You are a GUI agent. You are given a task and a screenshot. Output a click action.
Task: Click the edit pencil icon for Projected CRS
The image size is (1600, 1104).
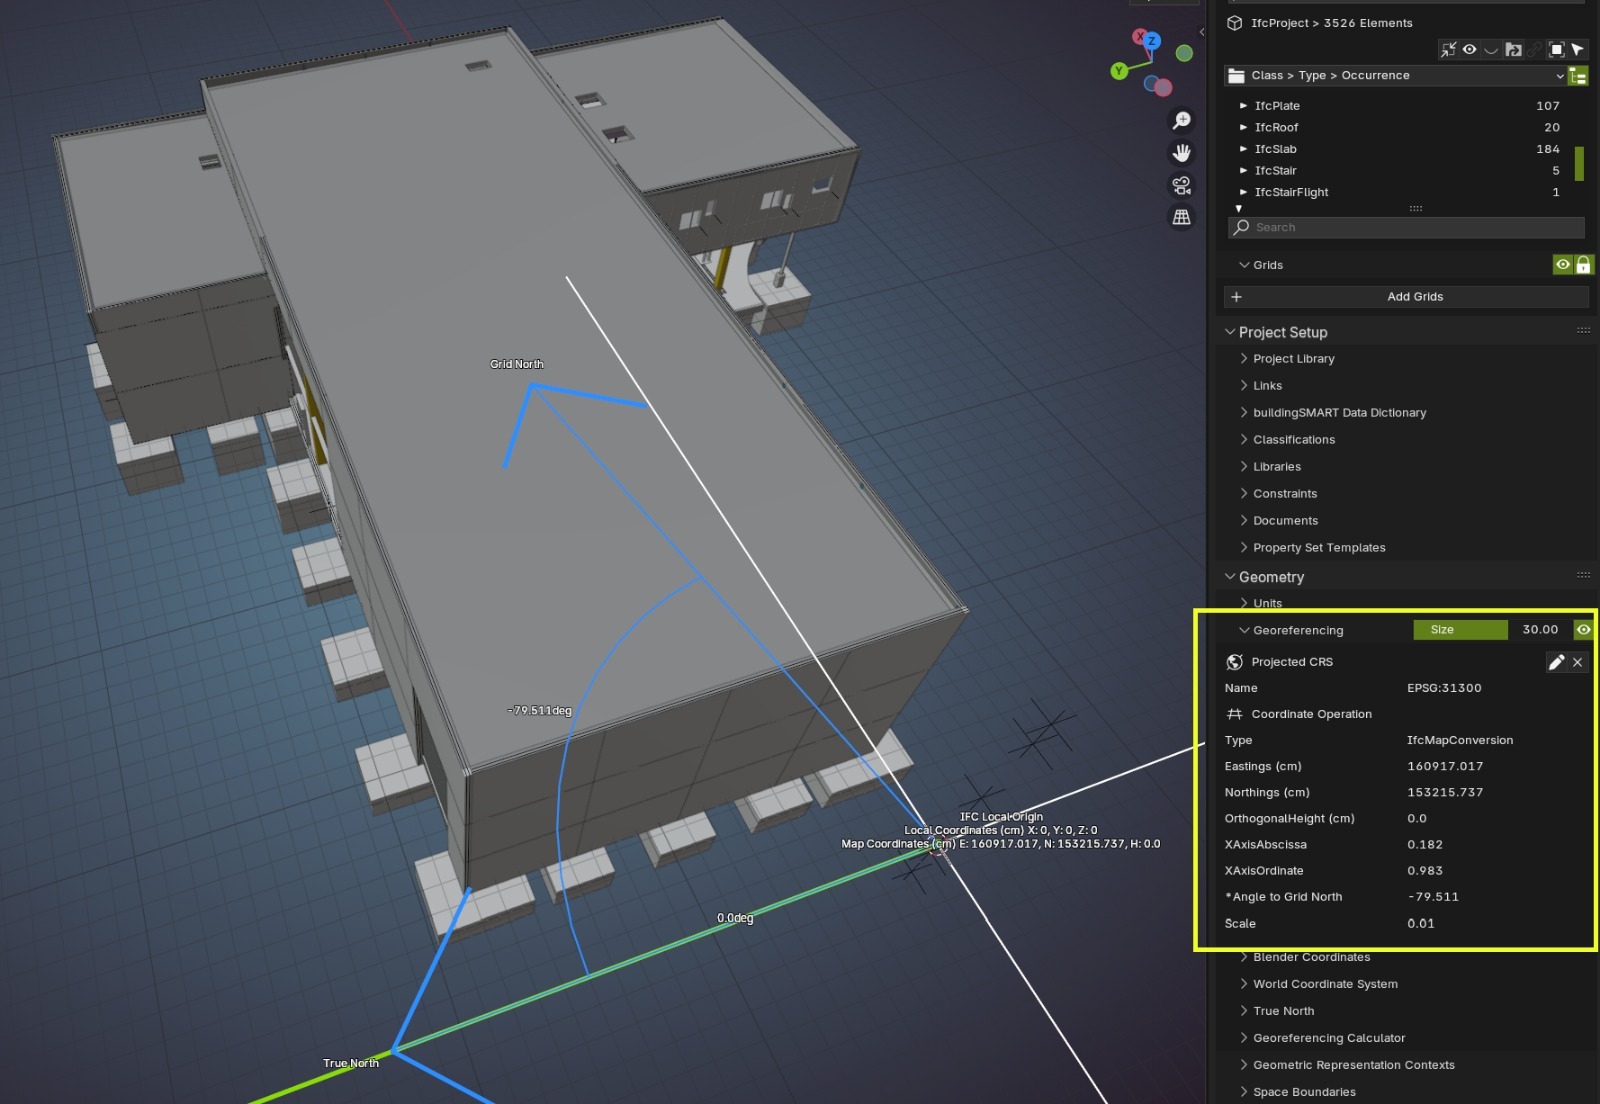(x=1555, y=662)
